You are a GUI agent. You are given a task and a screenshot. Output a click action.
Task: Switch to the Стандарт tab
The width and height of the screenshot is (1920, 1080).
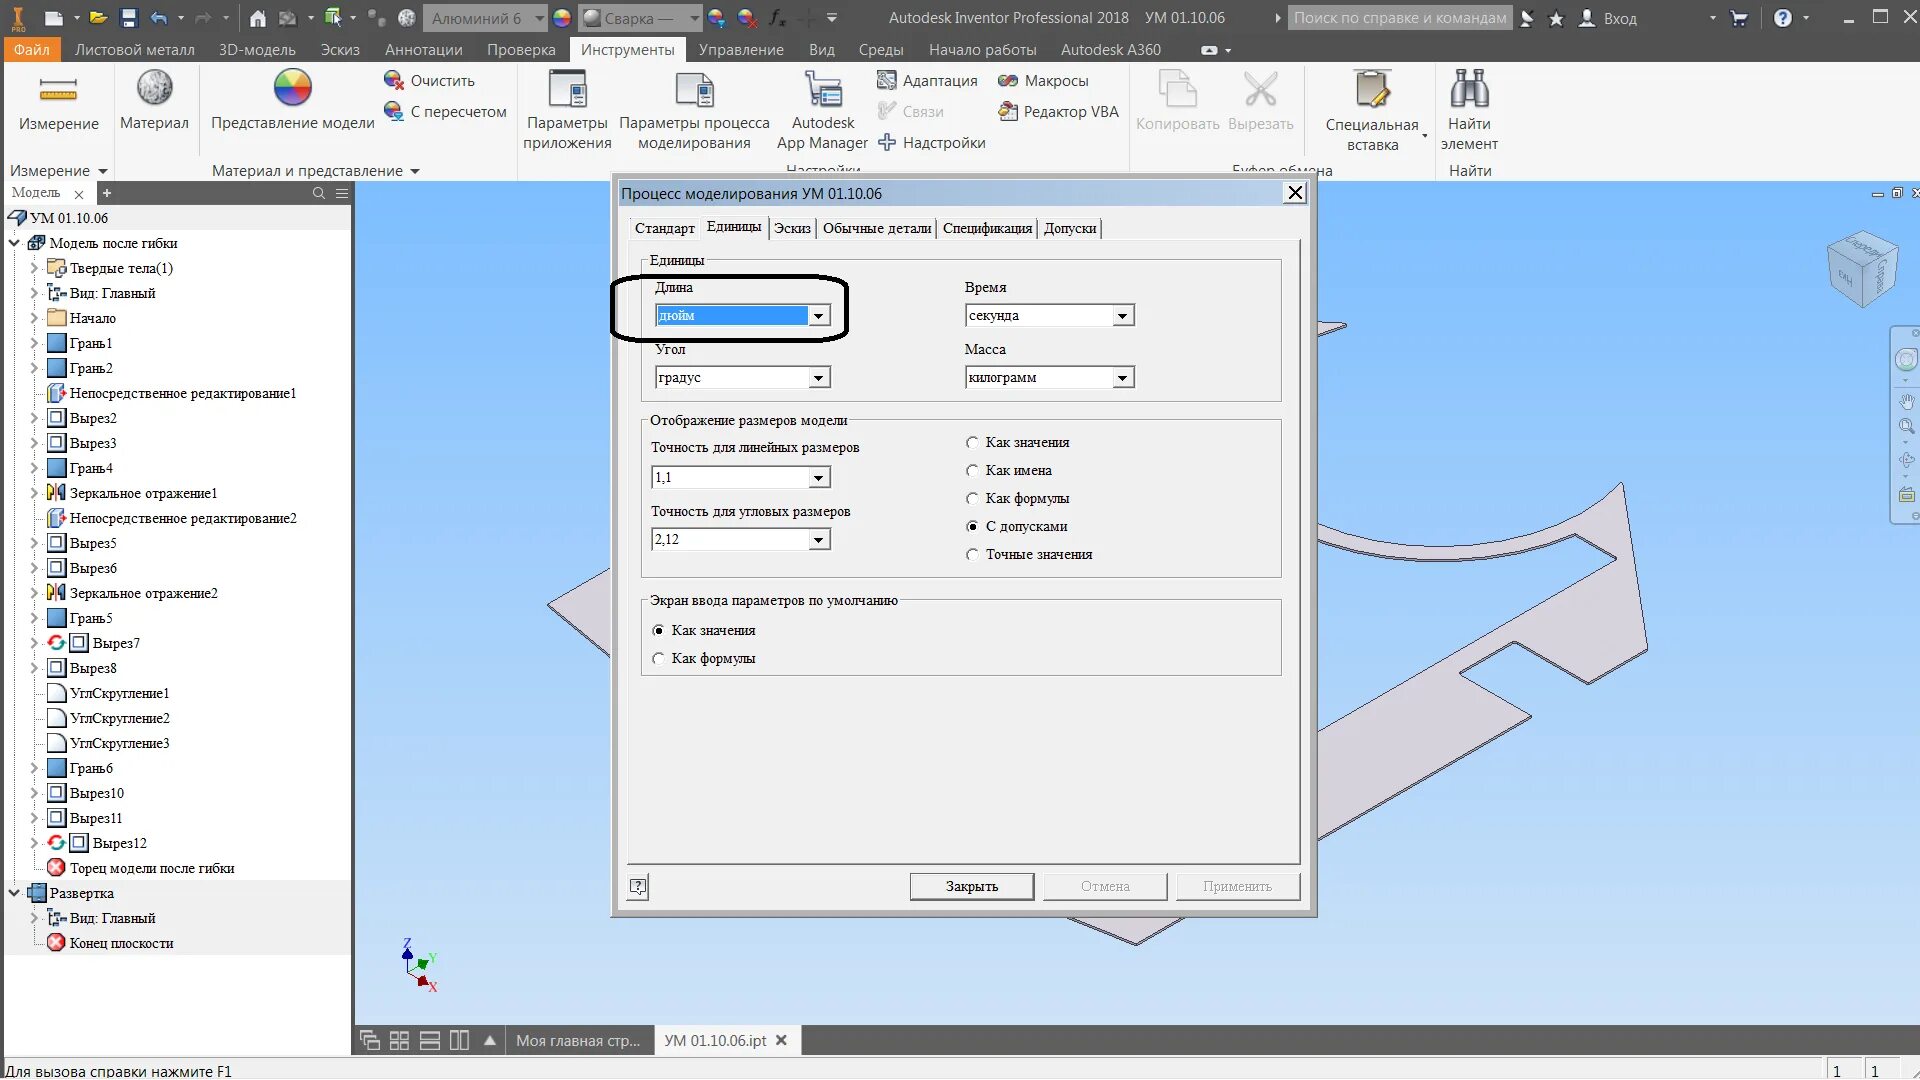(664, 228)
